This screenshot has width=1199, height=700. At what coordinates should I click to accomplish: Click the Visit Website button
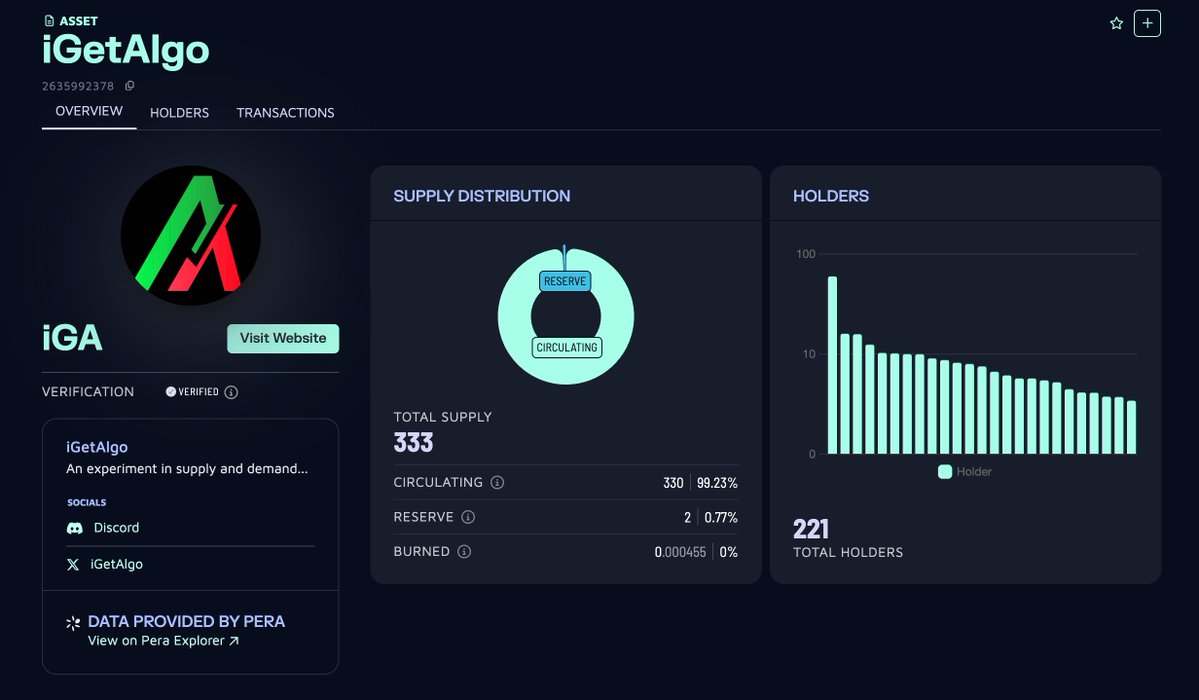tap(283, 338)
